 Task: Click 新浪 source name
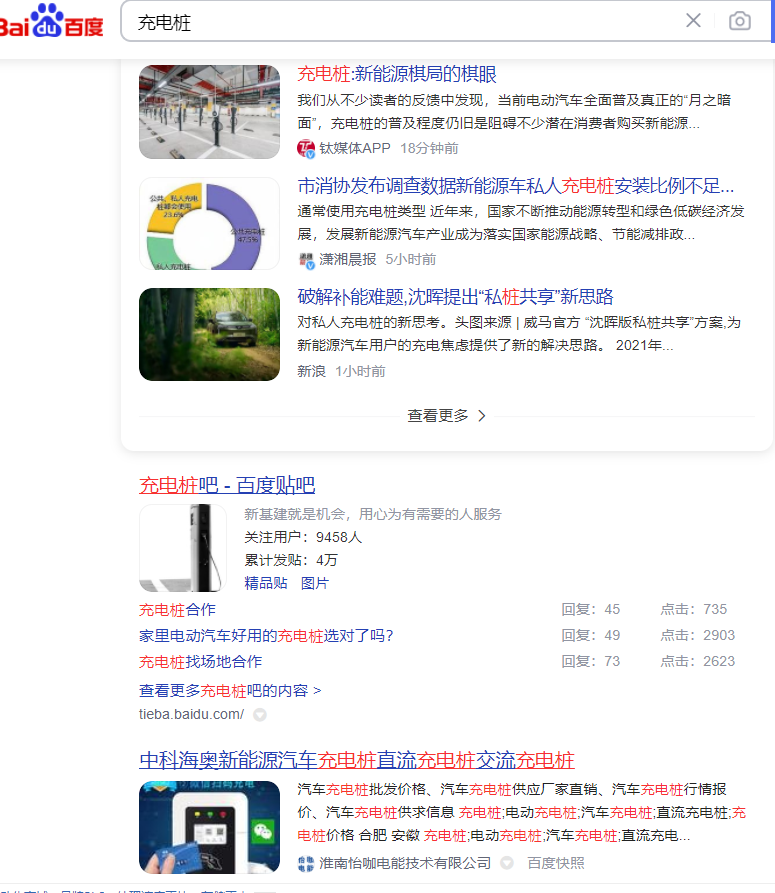tap(311, 371)
